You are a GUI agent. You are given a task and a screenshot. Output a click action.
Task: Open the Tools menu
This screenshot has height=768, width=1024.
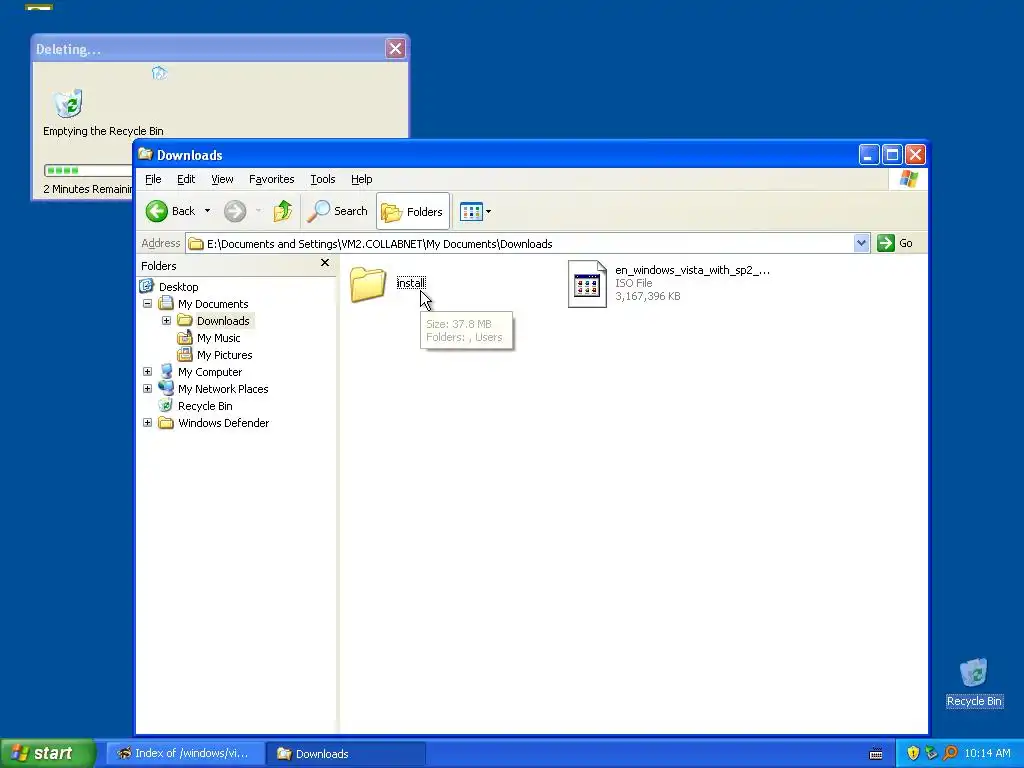(323, 179)
